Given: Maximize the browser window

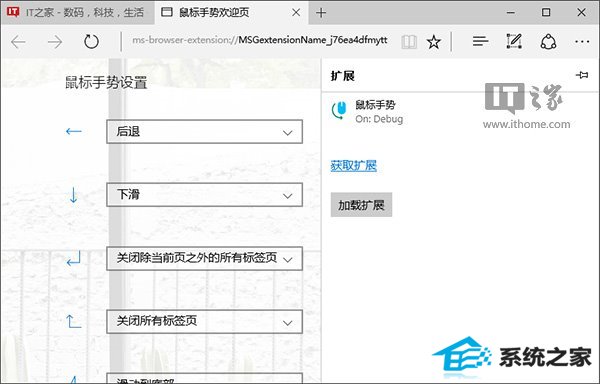Looking at the screenshot, I should (546, 13).
